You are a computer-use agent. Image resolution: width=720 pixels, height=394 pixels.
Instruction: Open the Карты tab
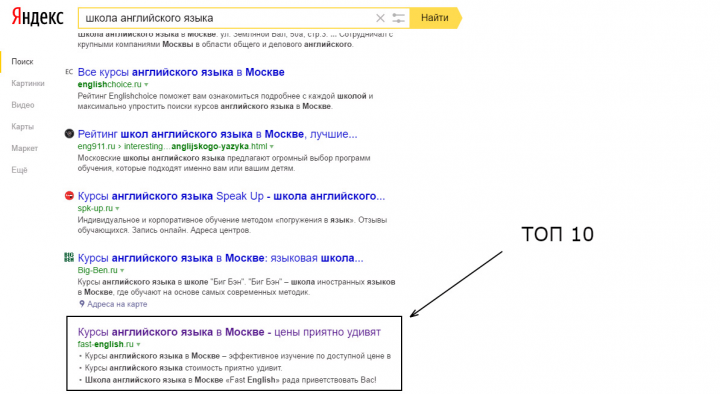point(22,126)
